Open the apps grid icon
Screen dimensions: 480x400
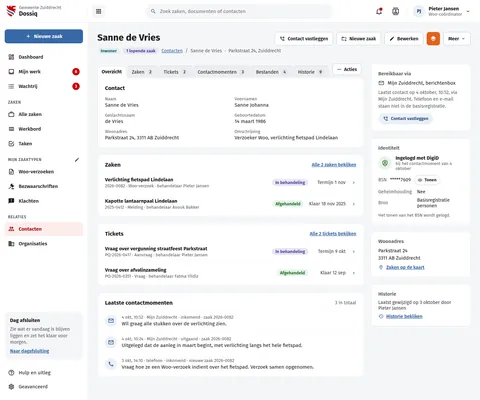point(98,11)
